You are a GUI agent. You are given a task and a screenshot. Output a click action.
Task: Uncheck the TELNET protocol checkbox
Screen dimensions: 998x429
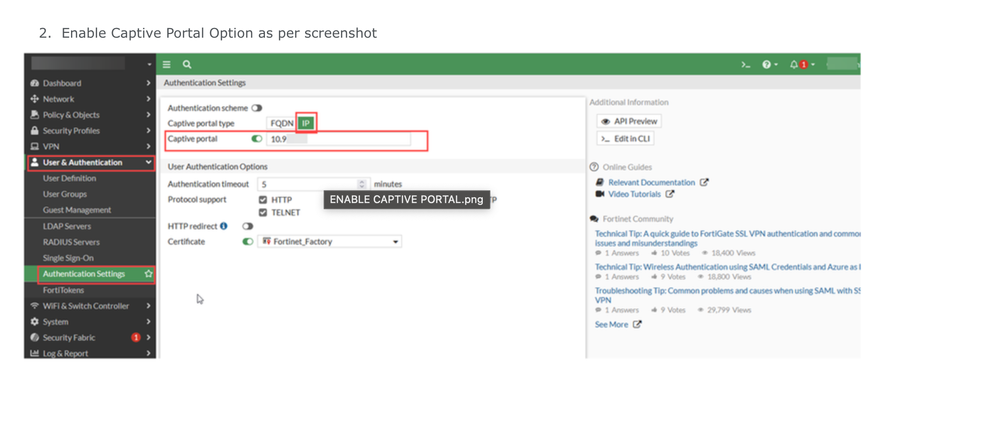pyautogui.click(x=263, y=213)
